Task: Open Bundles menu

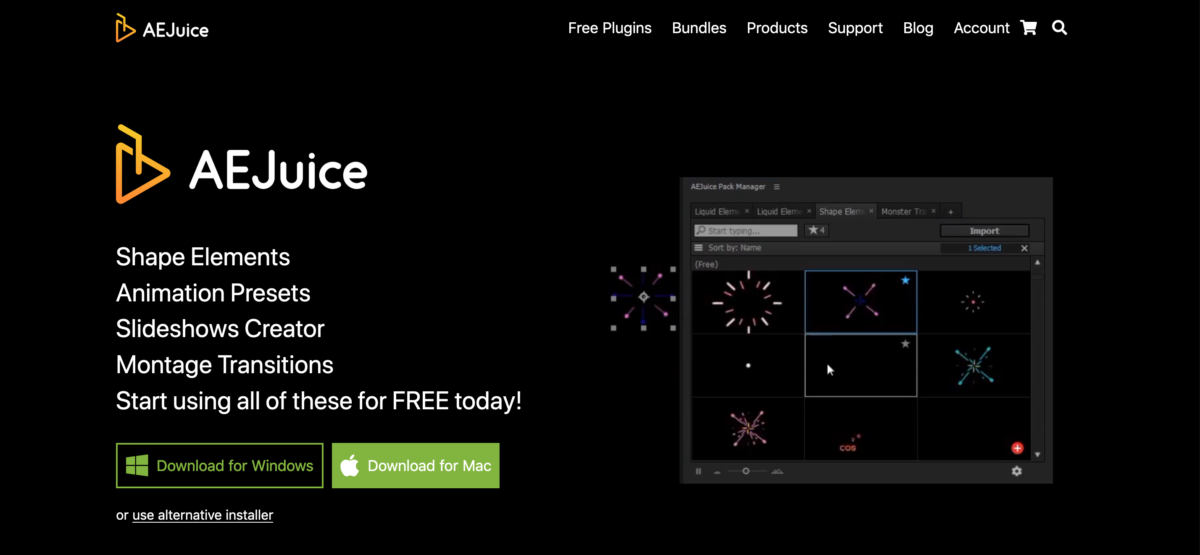Action: (x=699, y=28)
